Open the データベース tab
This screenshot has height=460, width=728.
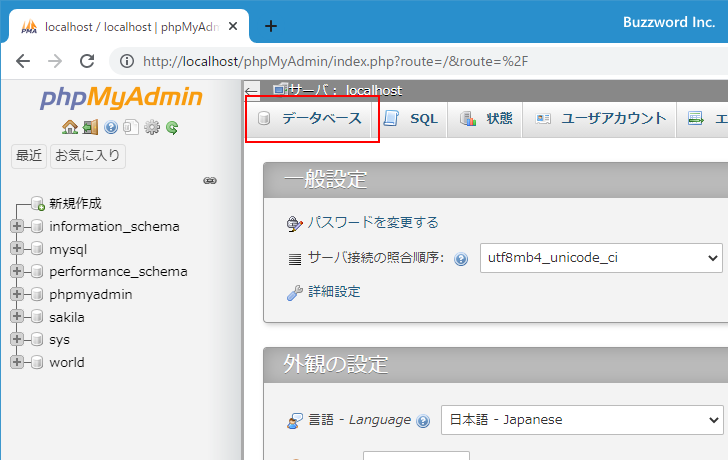(309, 119)
